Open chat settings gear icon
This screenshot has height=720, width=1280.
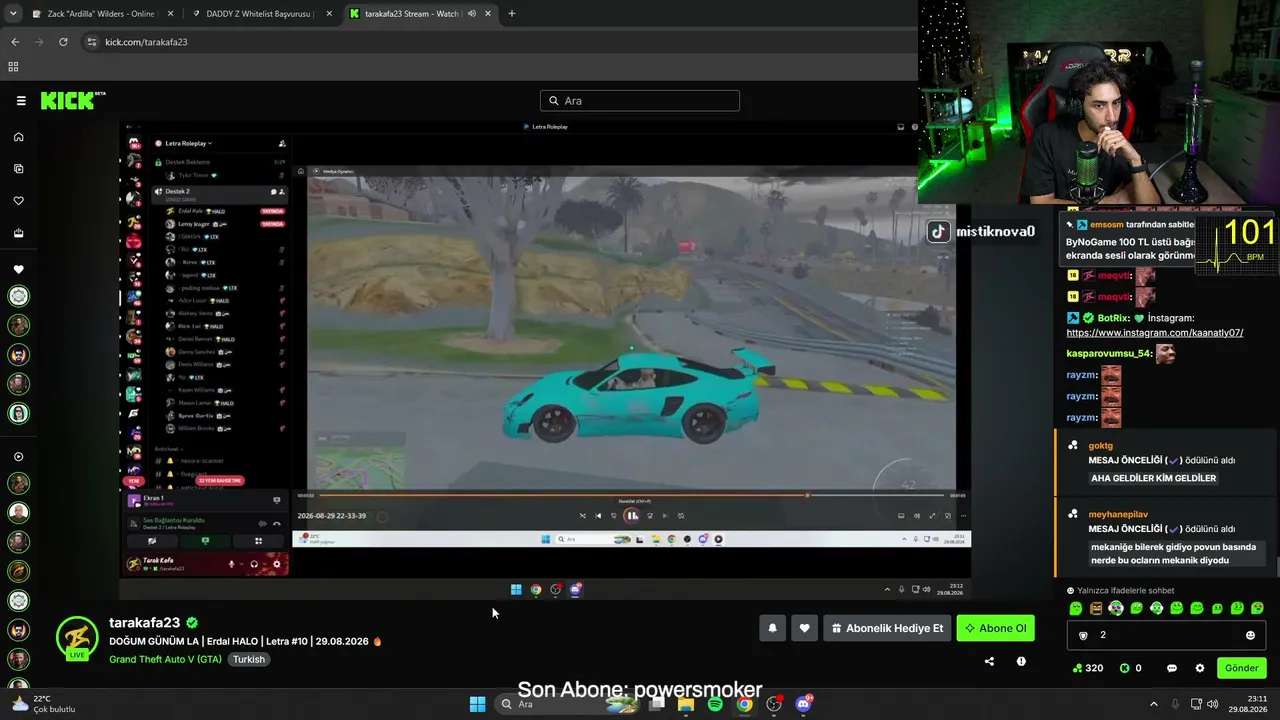click(1199, 668)
